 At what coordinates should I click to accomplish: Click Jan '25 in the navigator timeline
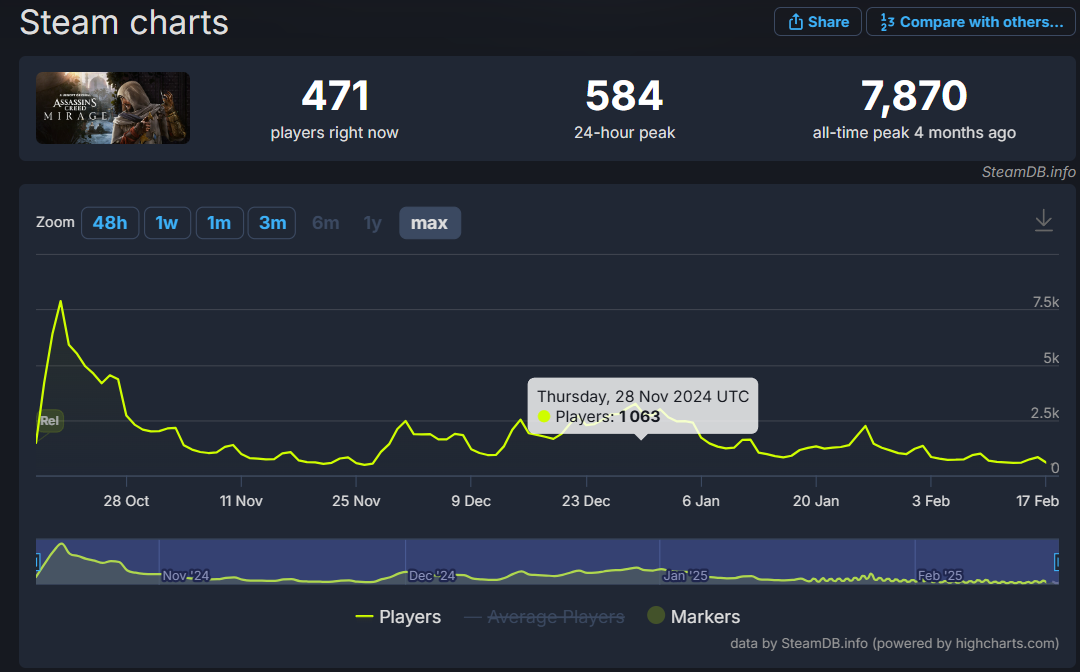click(x=685, y=576)
